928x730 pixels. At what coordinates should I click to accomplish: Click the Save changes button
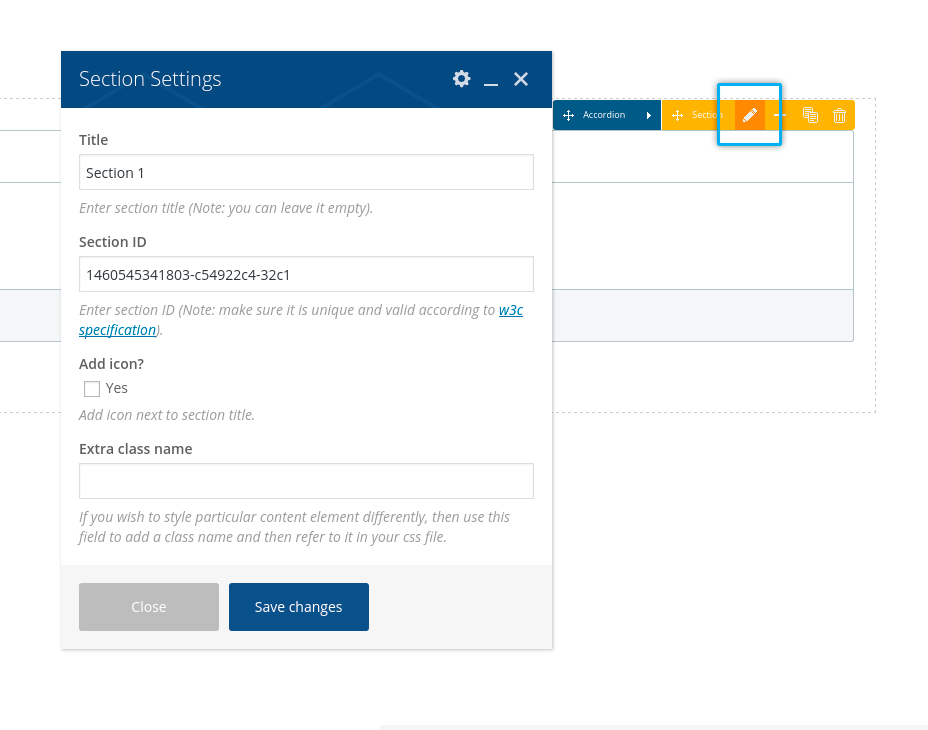click(298, 607)
